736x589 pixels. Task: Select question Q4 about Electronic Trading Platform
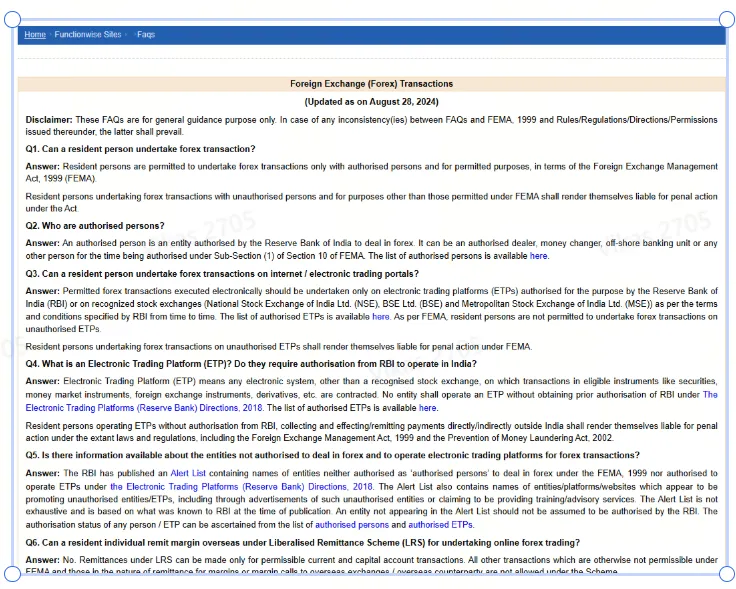[x=251, y=364]
